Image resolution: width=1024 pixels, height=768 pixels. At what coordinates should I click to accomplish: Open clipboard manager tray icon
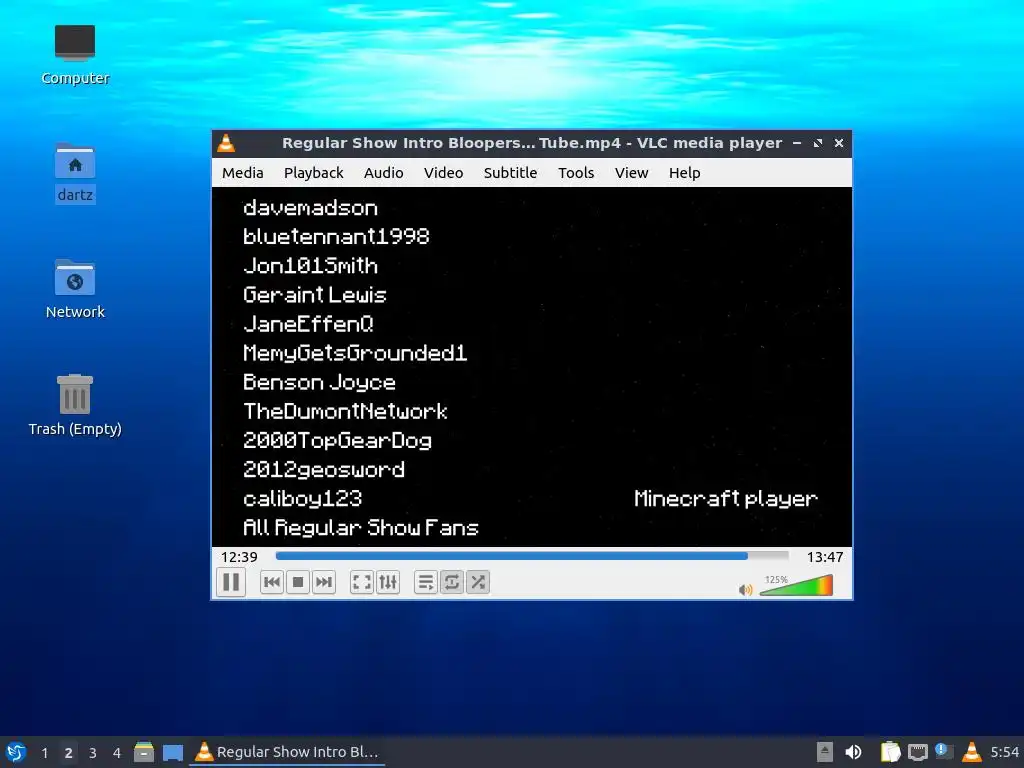pyautogui.click(x=890, y=752)
